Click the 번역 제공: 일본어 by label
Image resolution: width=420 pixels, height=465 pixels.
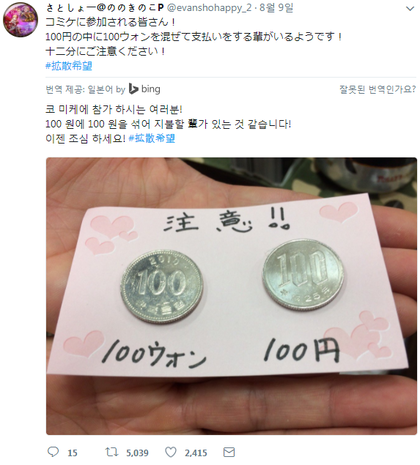[x=85, y=89]
